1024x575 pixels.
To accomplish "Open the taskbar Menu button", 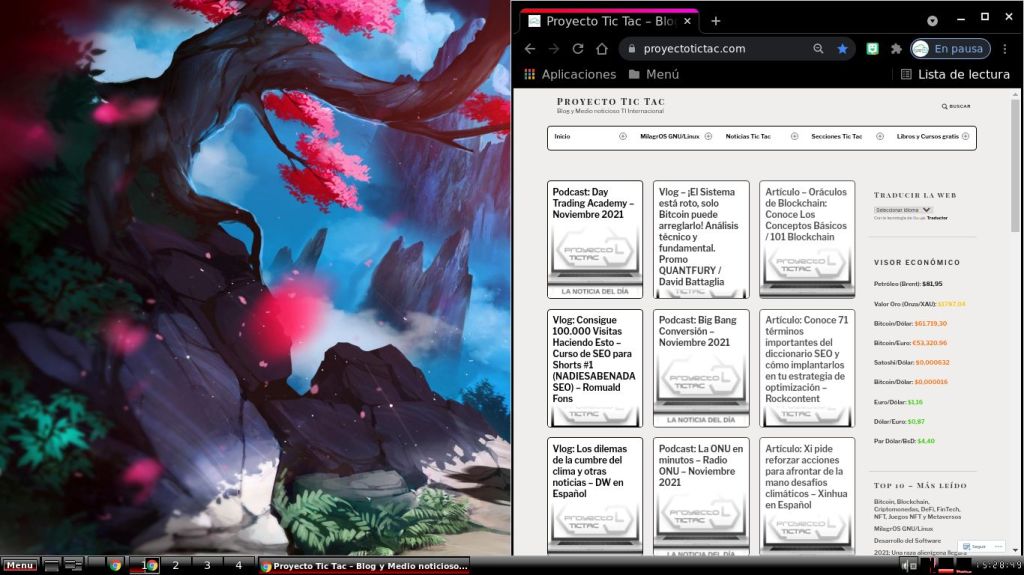I will 20,565.
